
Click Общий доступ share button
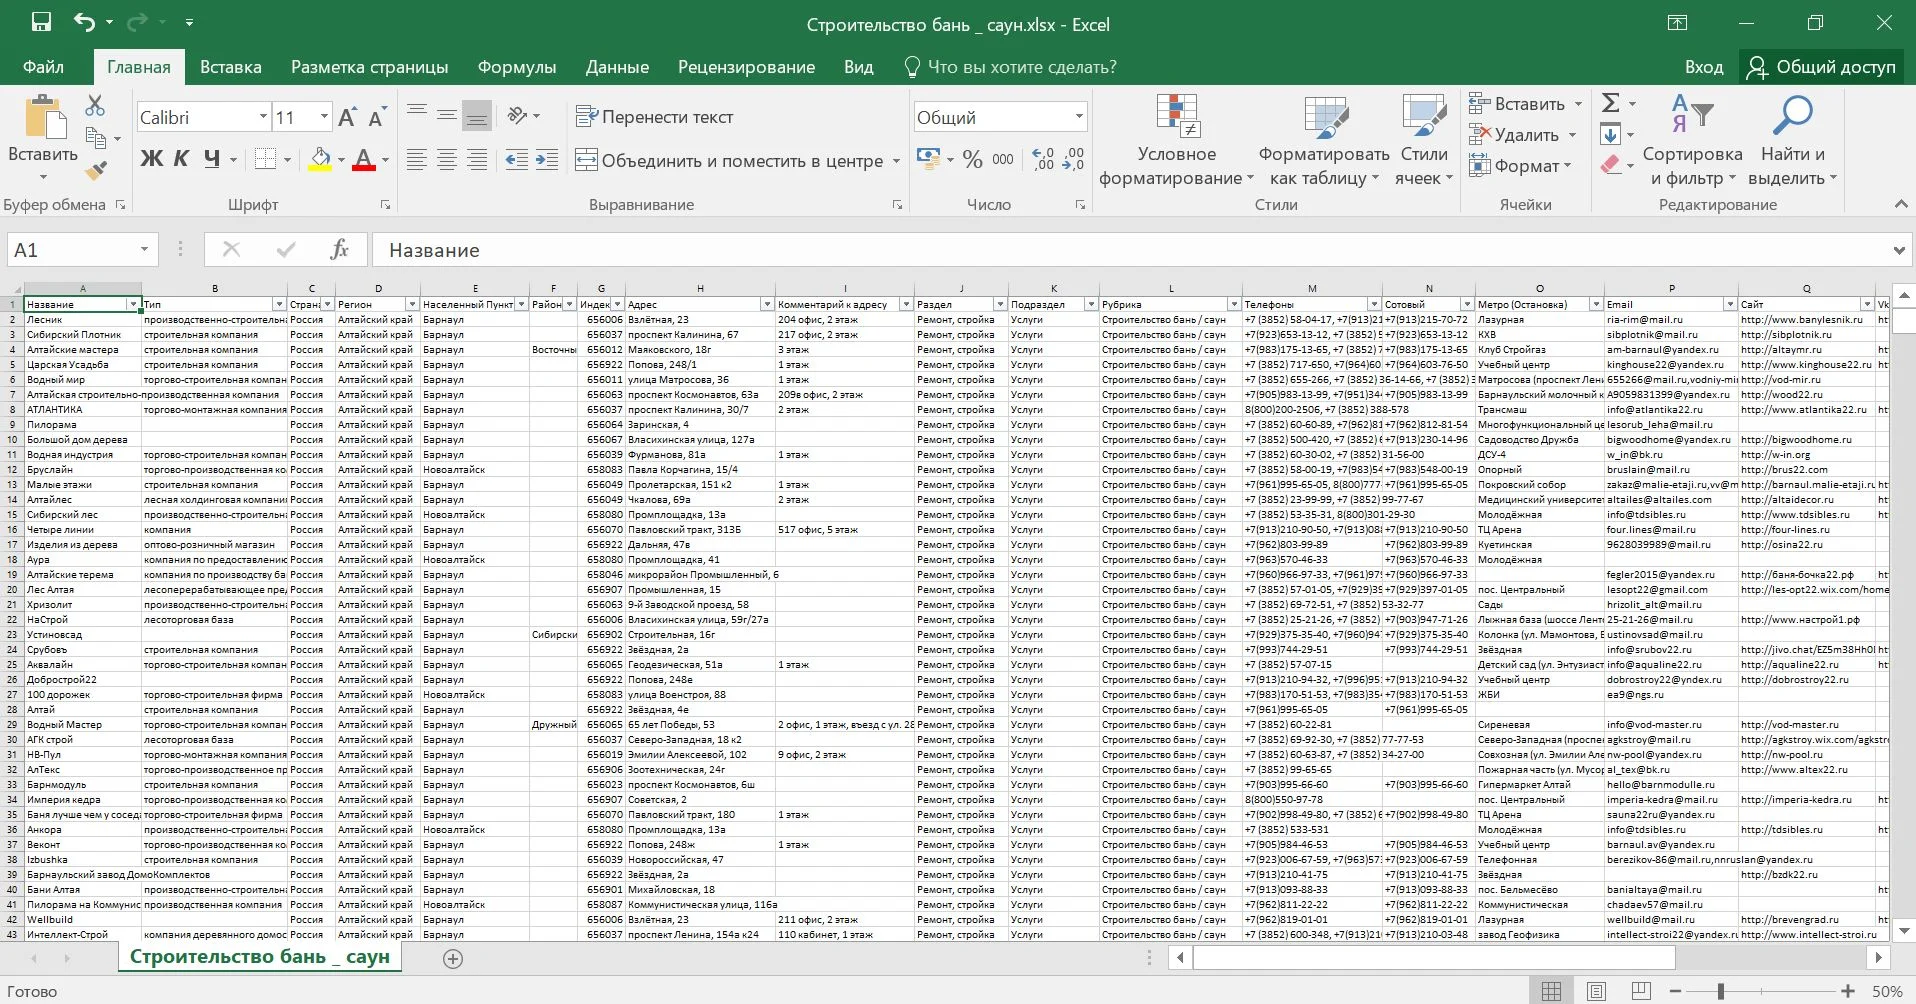pos(1820,67)
